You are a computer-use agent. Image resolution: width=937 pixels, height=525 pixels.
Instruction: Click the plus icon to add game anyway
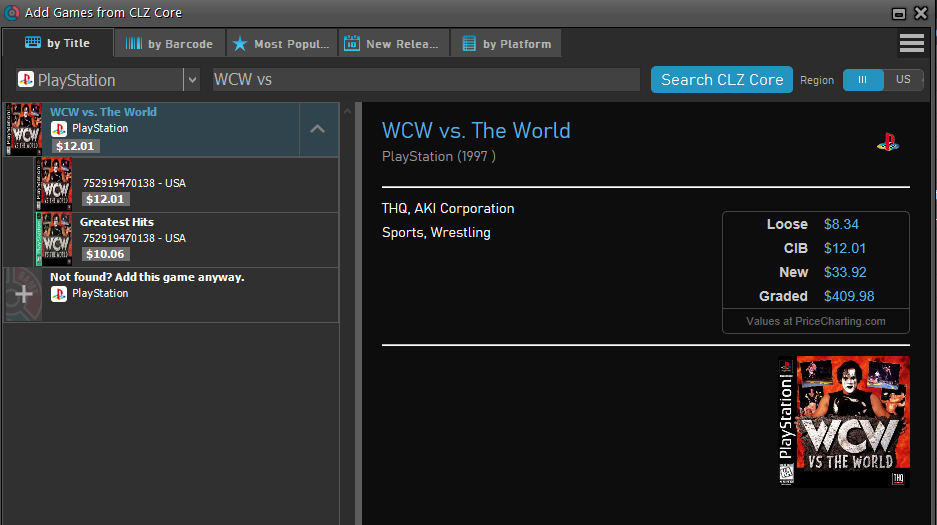[x=24, y=294]
